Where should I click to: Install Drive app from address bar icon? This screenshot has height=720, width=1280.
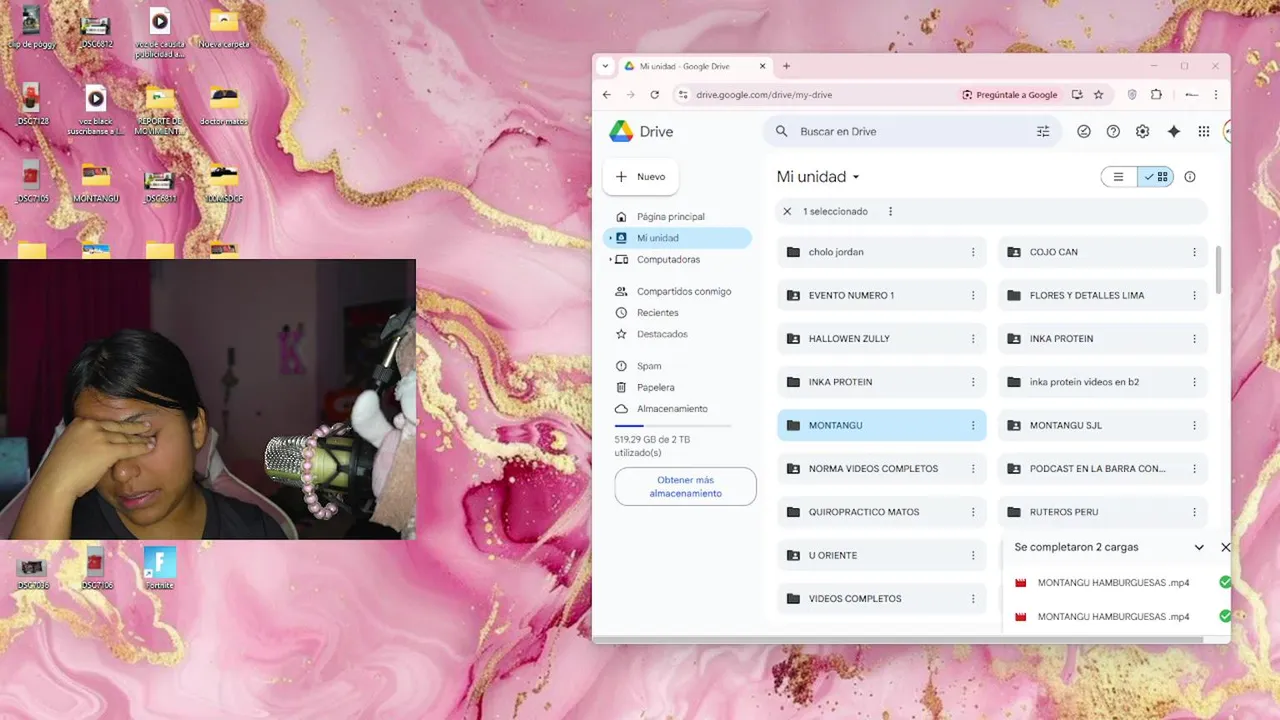[x=1077, y=95]
